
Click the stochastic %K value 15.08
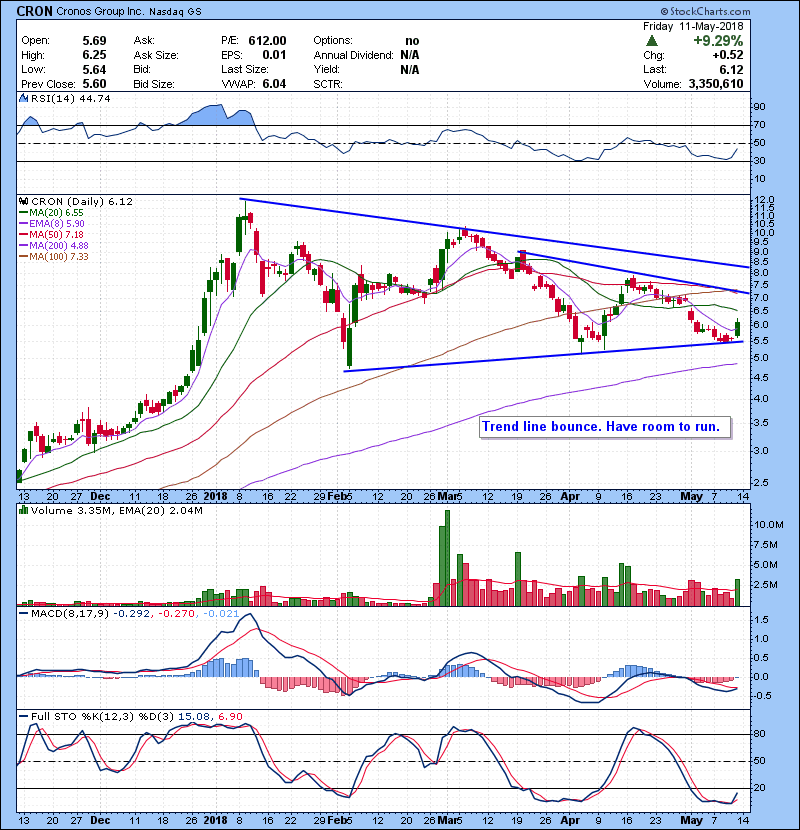[193, 717]
